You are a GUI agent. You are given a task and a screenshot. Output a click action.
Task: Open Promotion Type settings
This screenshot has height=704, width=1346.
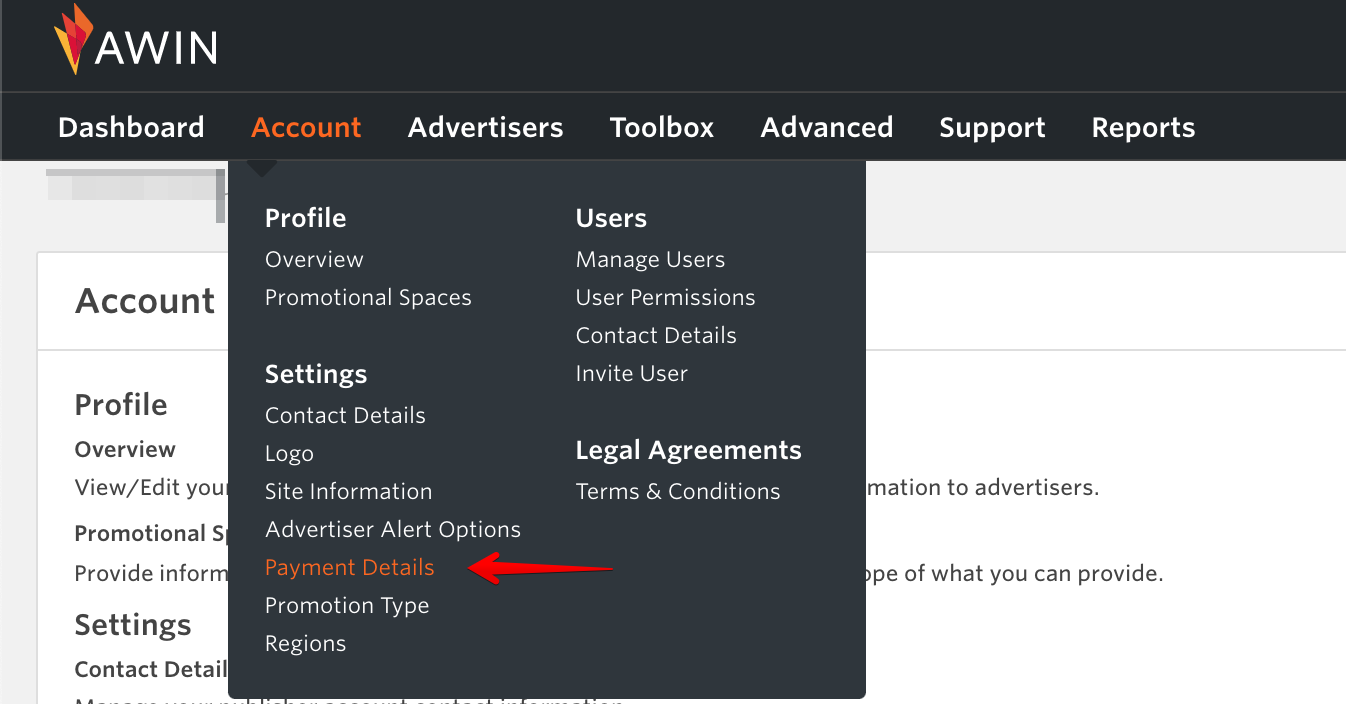click(x=347, y=606)
